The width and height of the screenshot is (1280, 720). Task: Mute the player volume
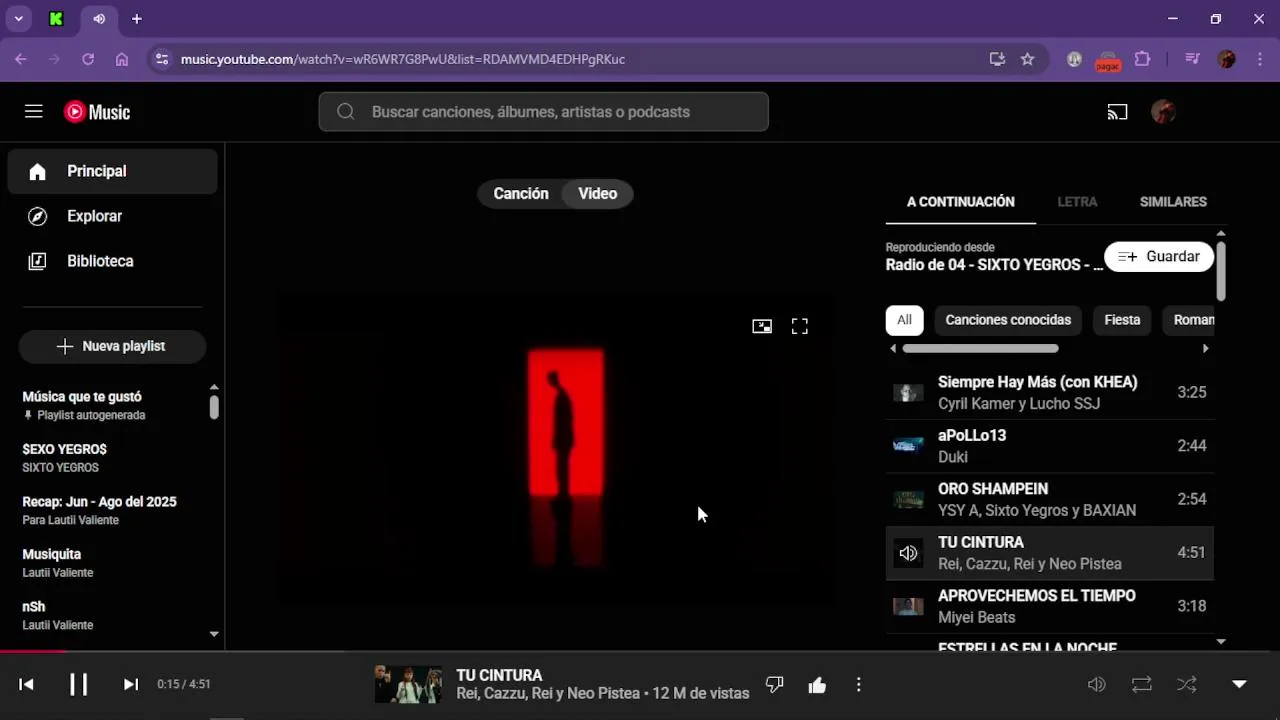[1096, 684]
